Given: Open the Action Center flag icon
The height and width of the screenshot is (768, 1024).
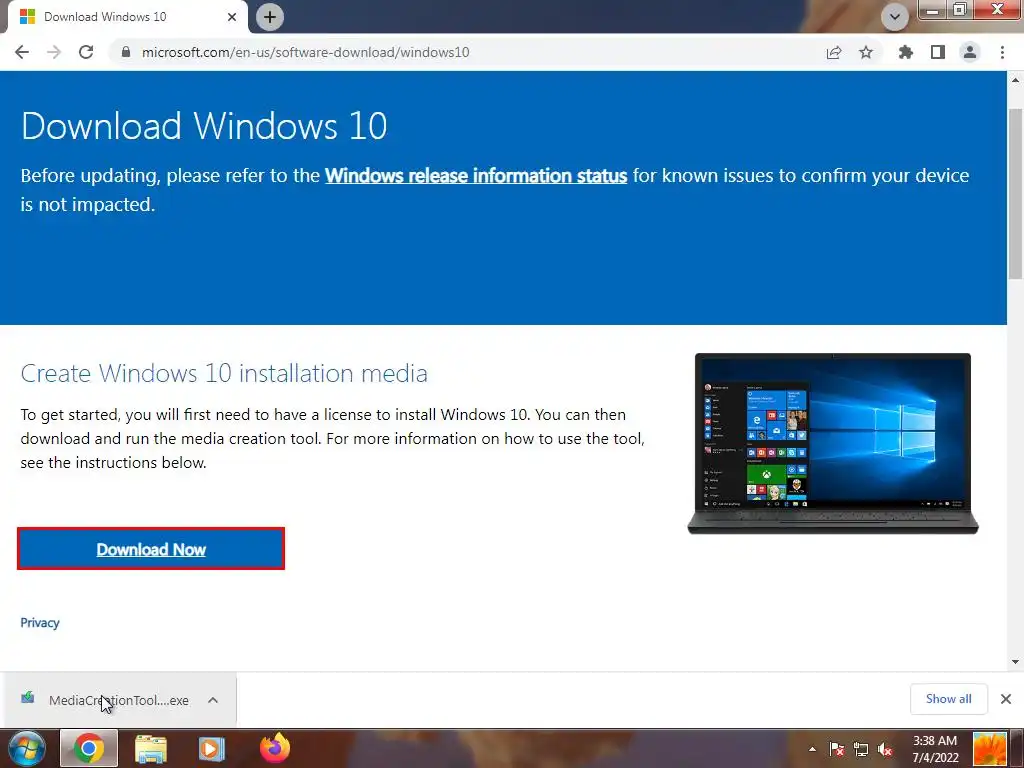Looking at the screenshot, I should tap(837, 749).
